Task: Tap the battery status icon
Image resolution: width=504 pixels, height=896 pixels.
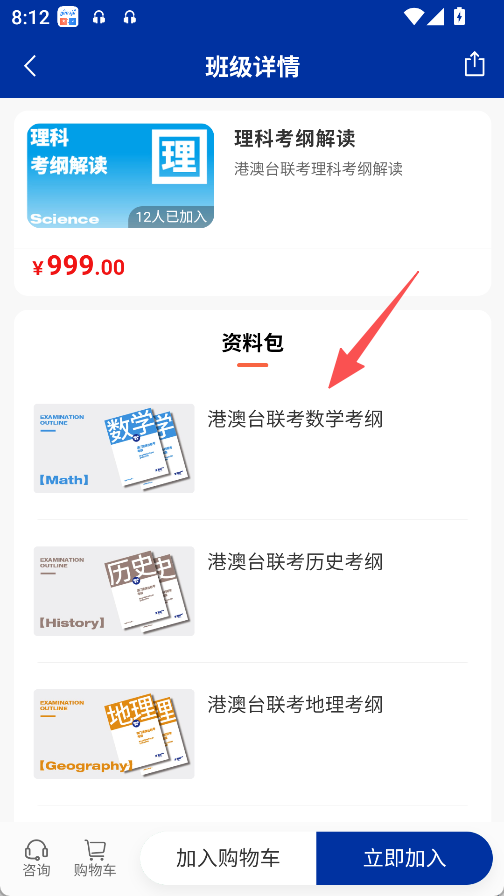Action: click(x=459, y=17)
